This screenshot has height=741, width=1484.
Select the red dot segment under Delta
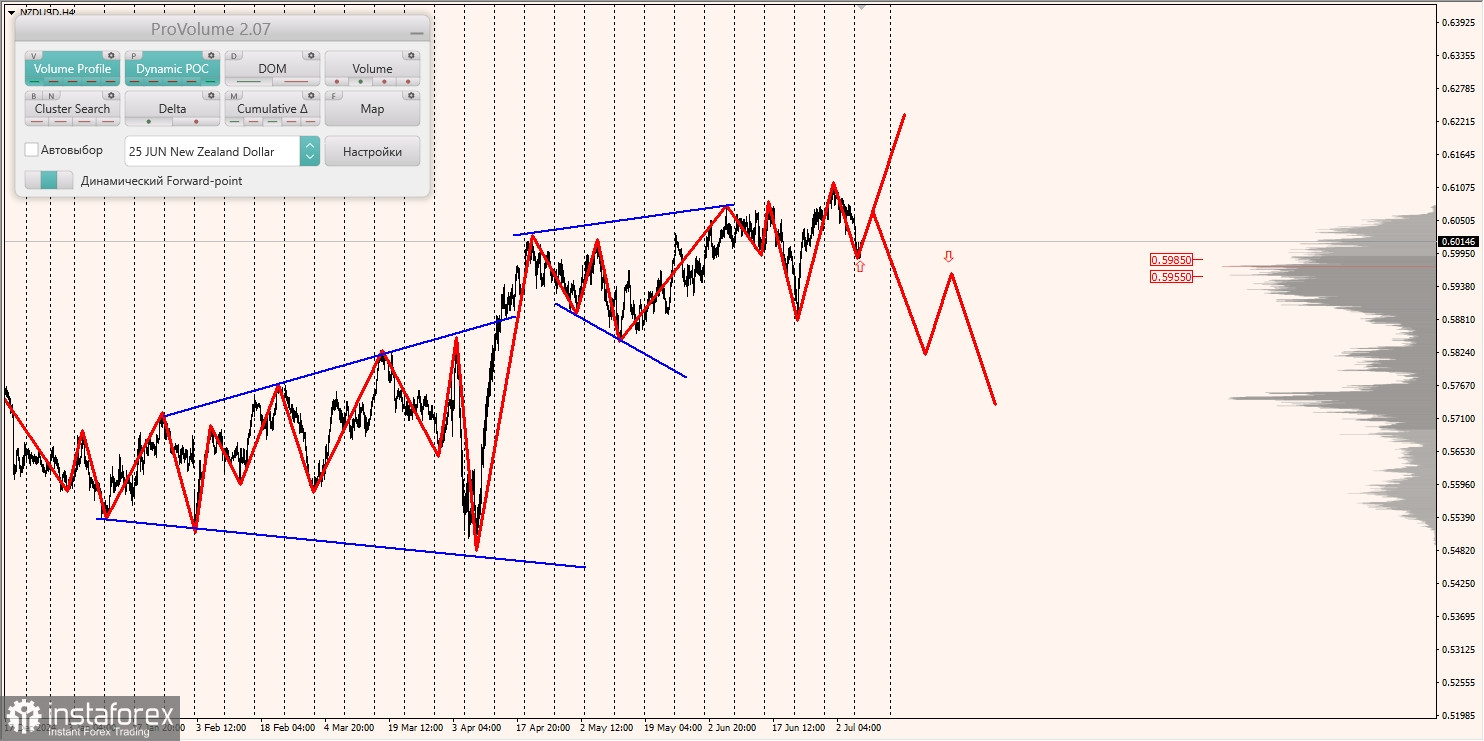(196, 121)
